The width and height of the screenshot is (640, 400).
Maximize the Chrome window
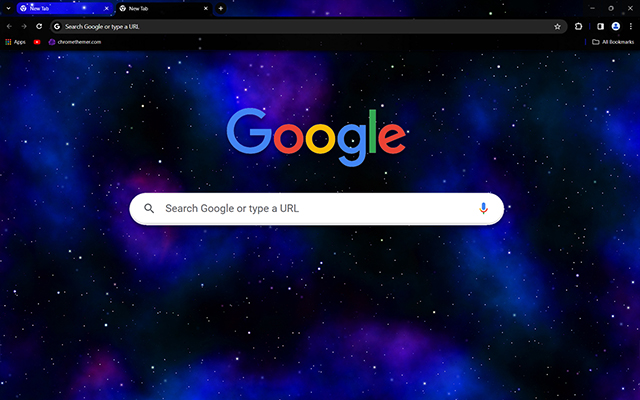tap(611, 8)
